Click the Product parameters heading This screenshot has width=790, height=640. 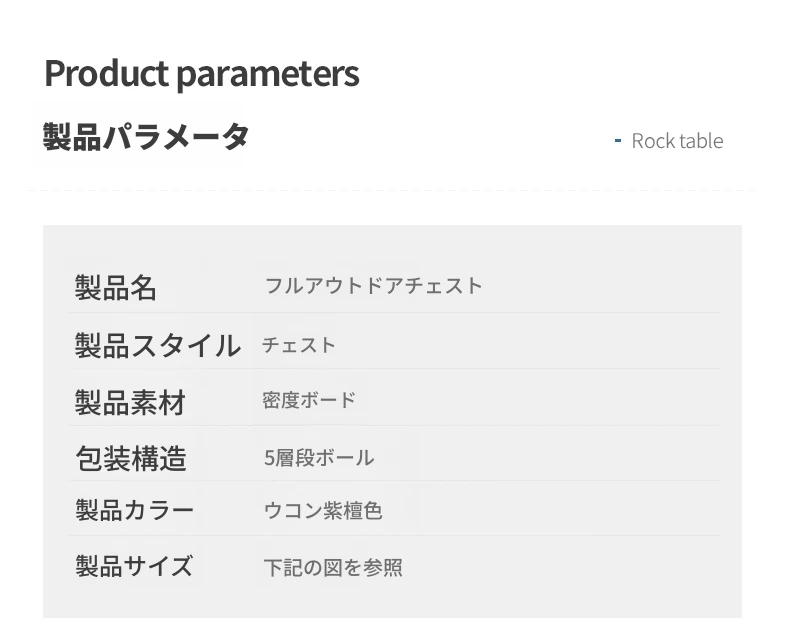coord(202,74)
